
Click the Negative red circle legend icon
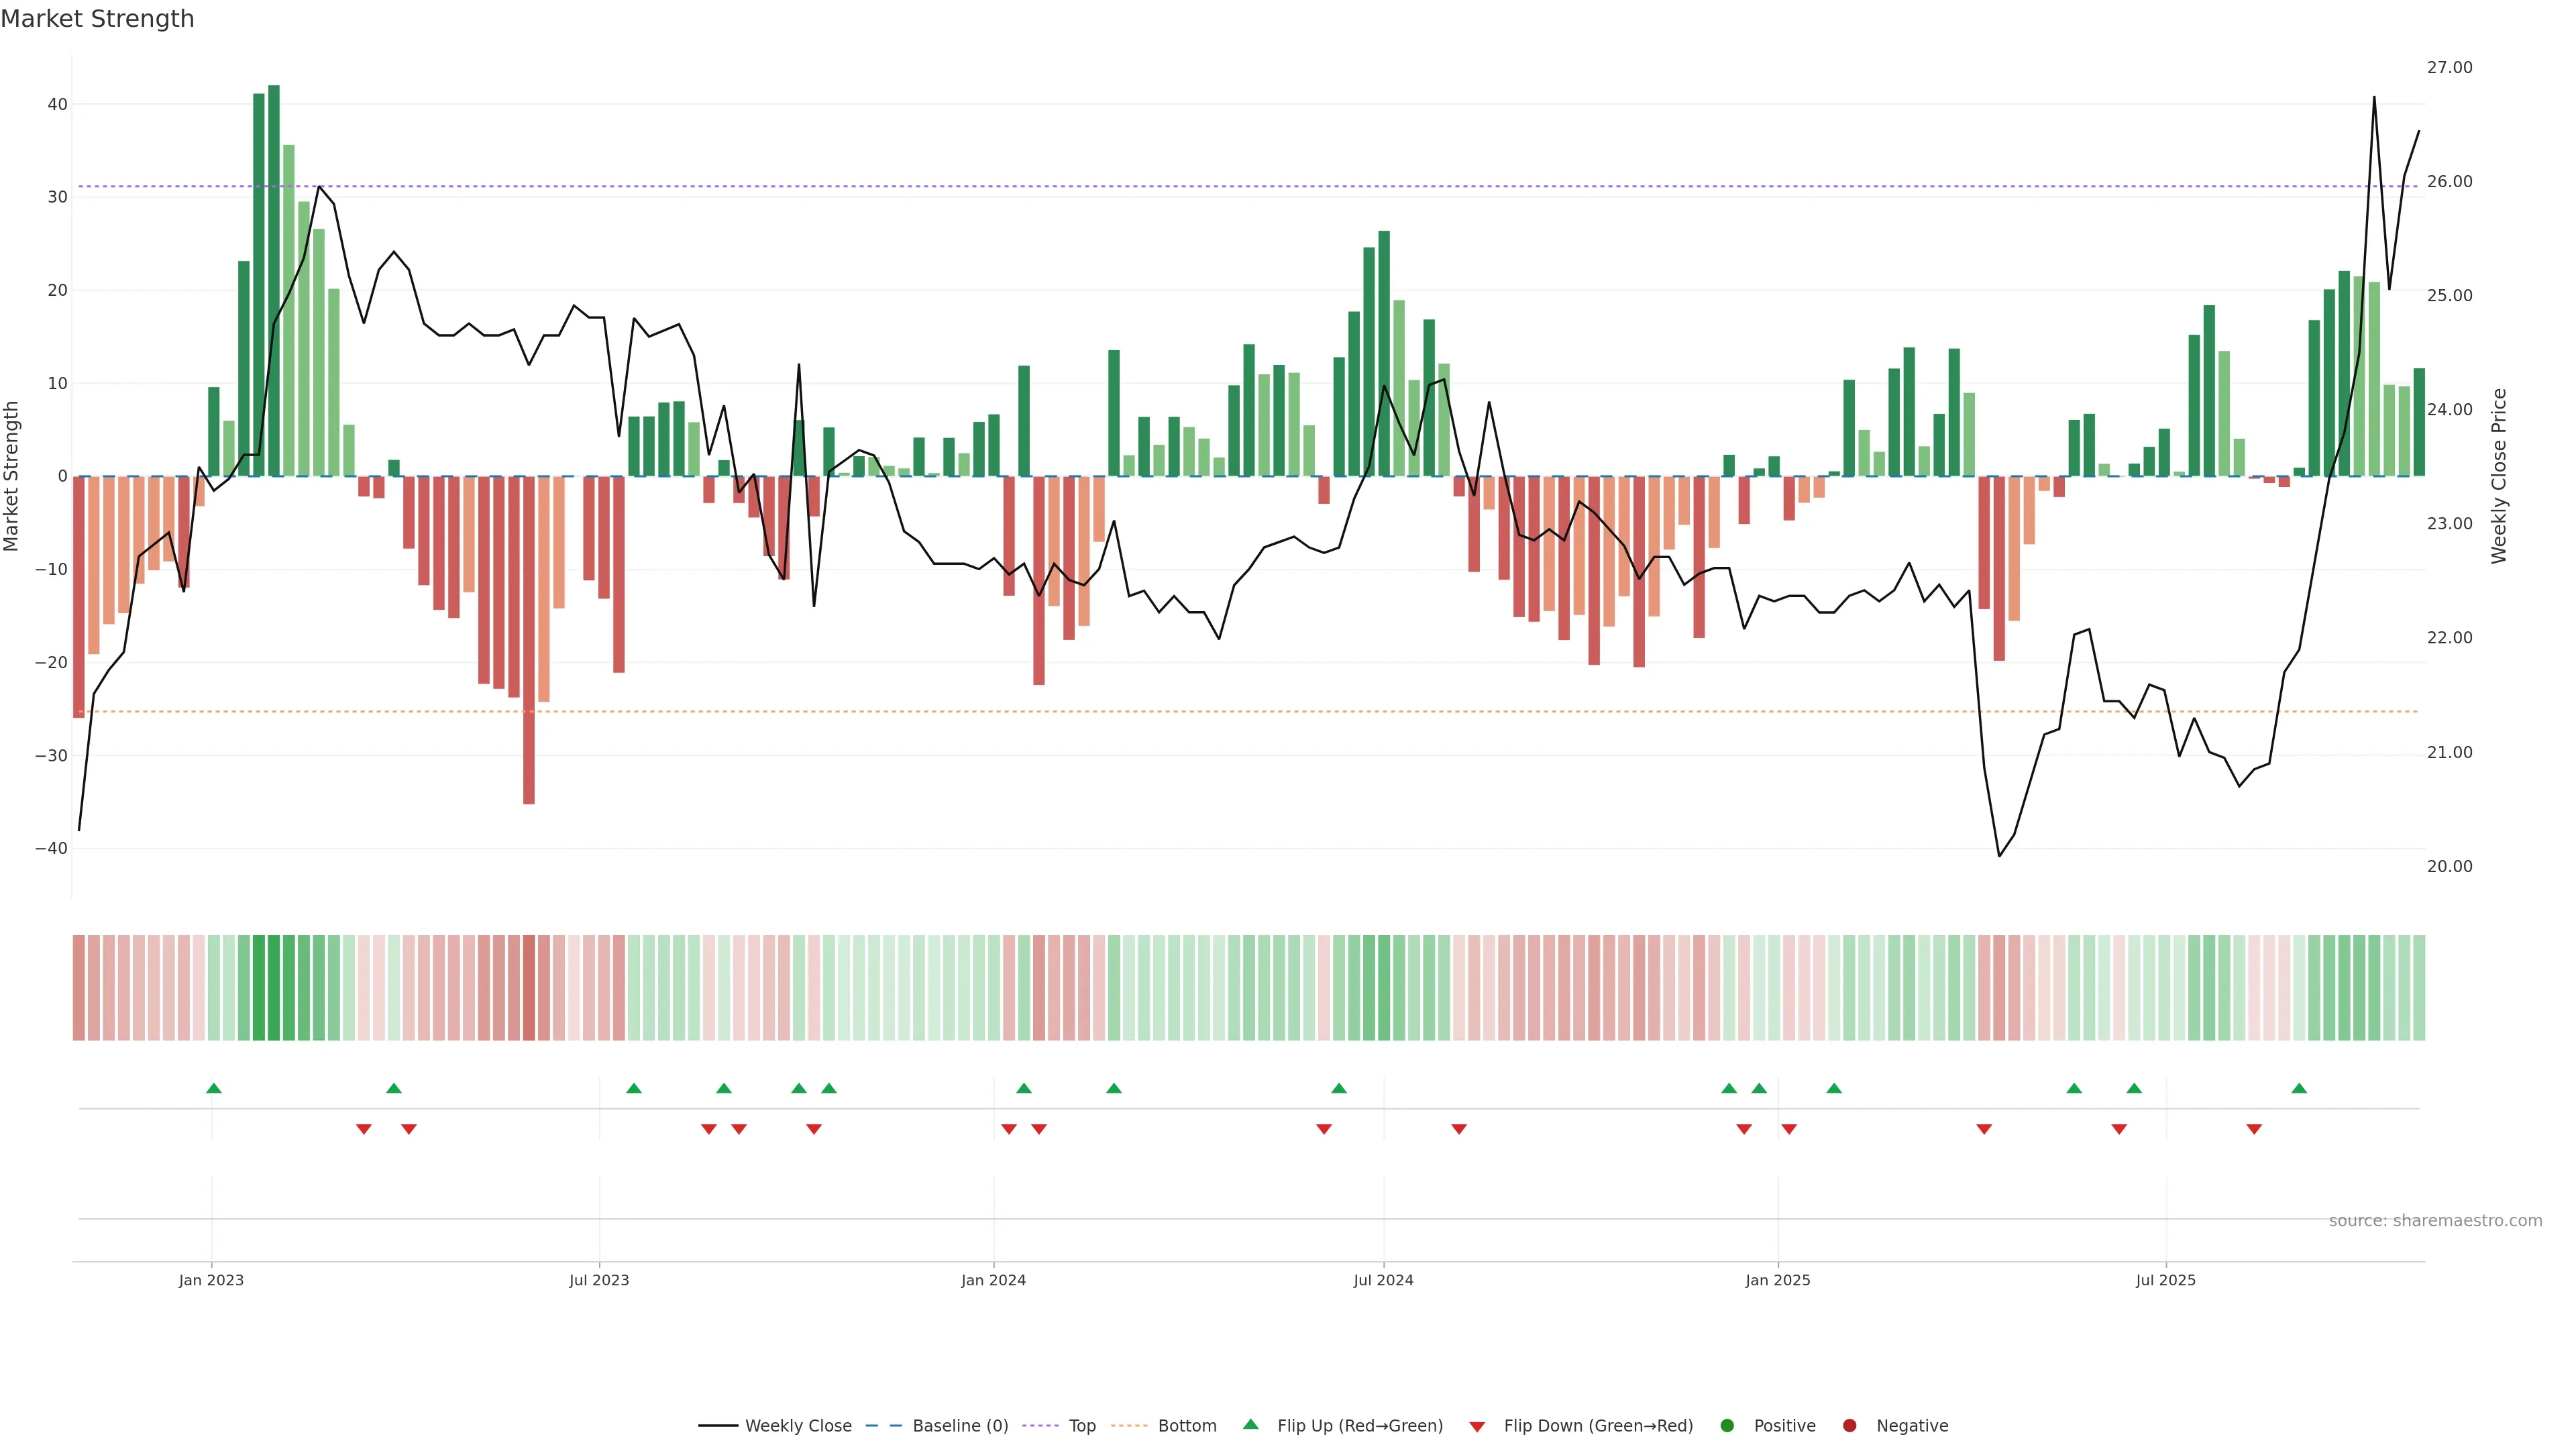[1849, 1426]
